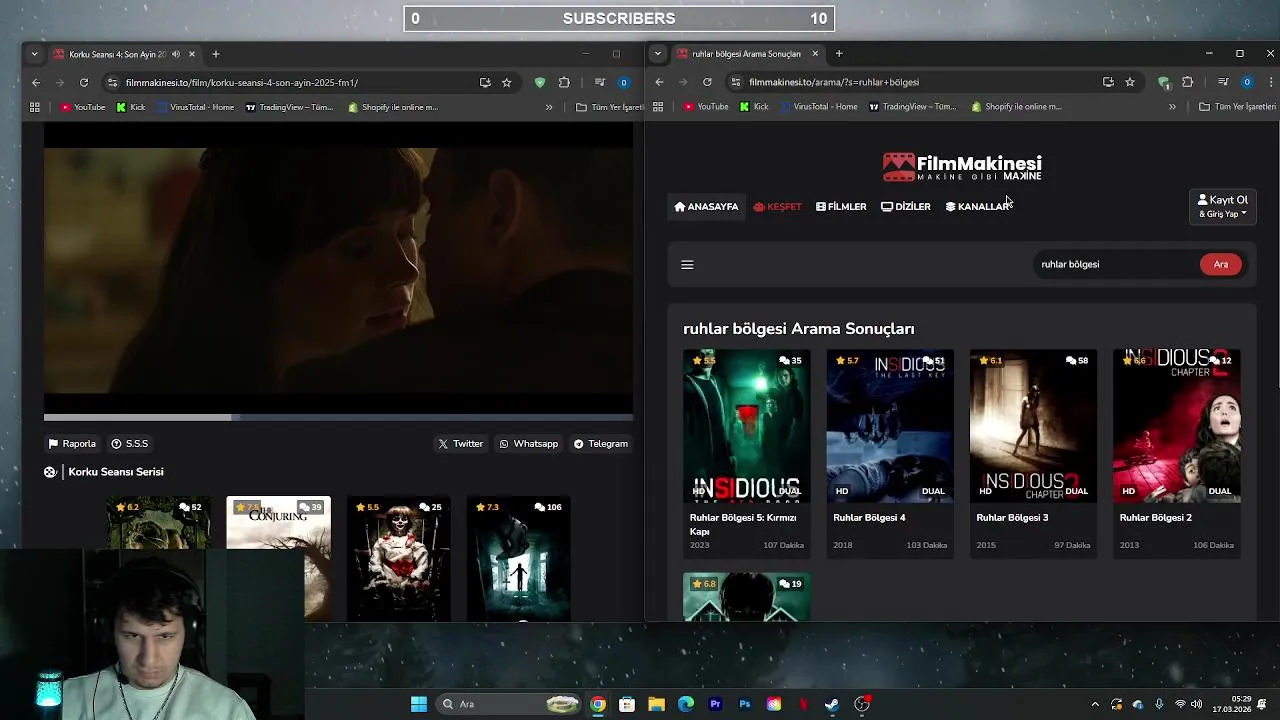This screenshot has width=1280, height=720.
Task: Open the Ruhlar Bölgesi 2 title link
Action: pos(1156,518)
